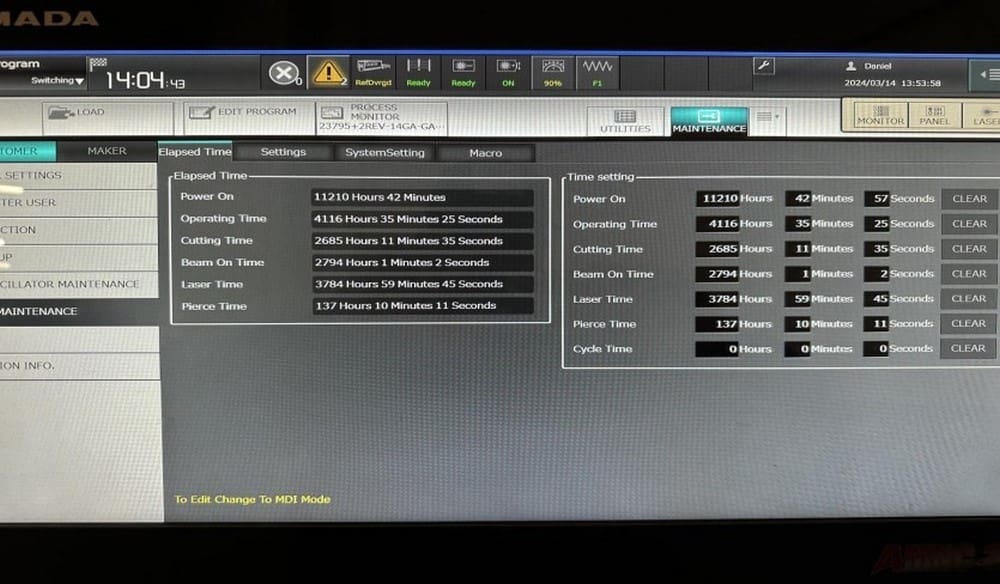Click the 14:04:43 clock display
1000x584 pixels.
coord(145,80)
